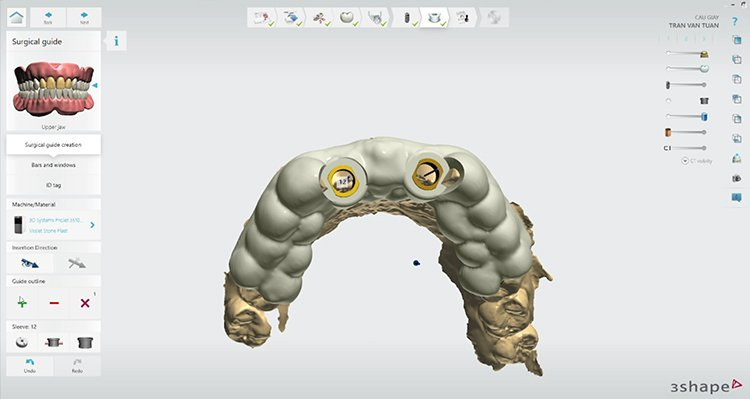Go to the report/approval workflow step

tap(463, 18)
